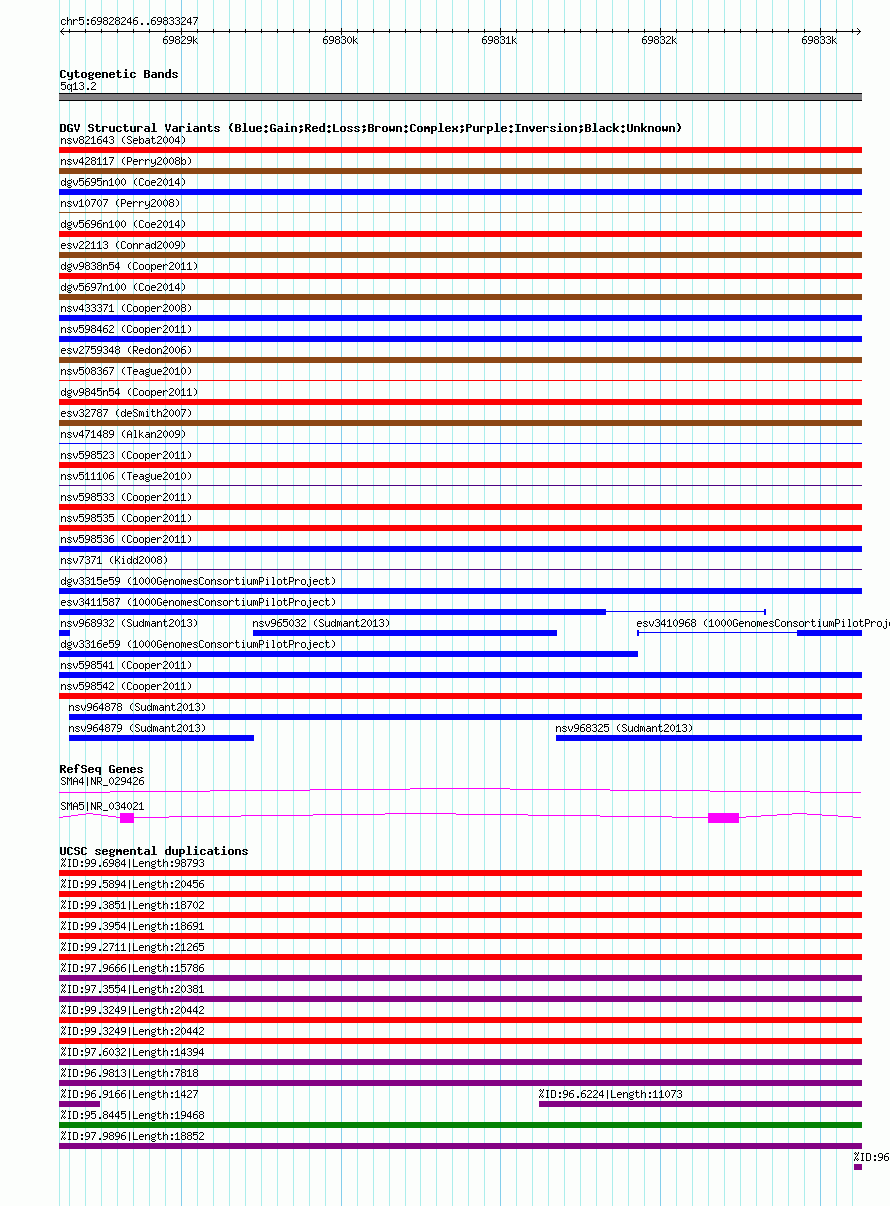Select the nsv598535 (Cooper2011) label
This screenshot has width=890, height=1206.
click(x=126, y=518)
